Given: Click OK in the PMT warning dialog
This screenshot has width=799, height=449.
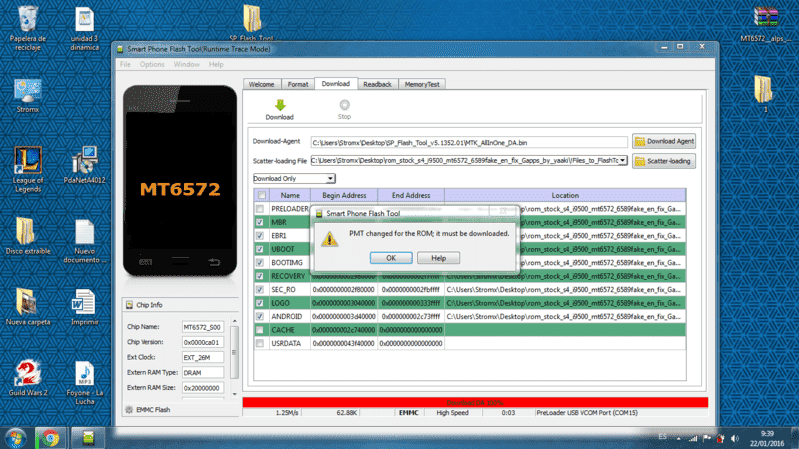Looking at the screenshot, I should click(391, 258).
